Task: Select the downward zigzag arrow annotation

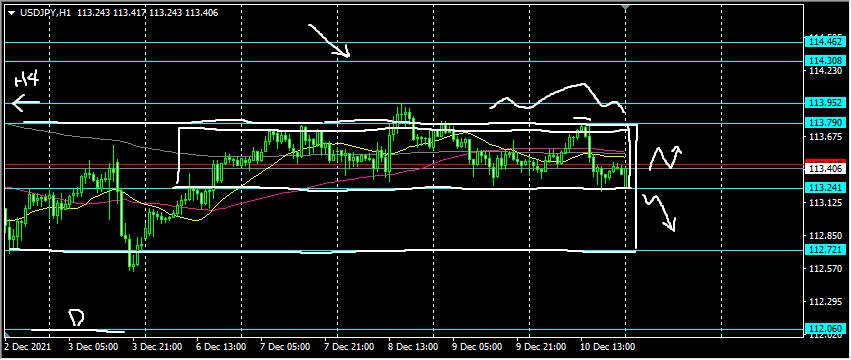Action: pos(659,213)
